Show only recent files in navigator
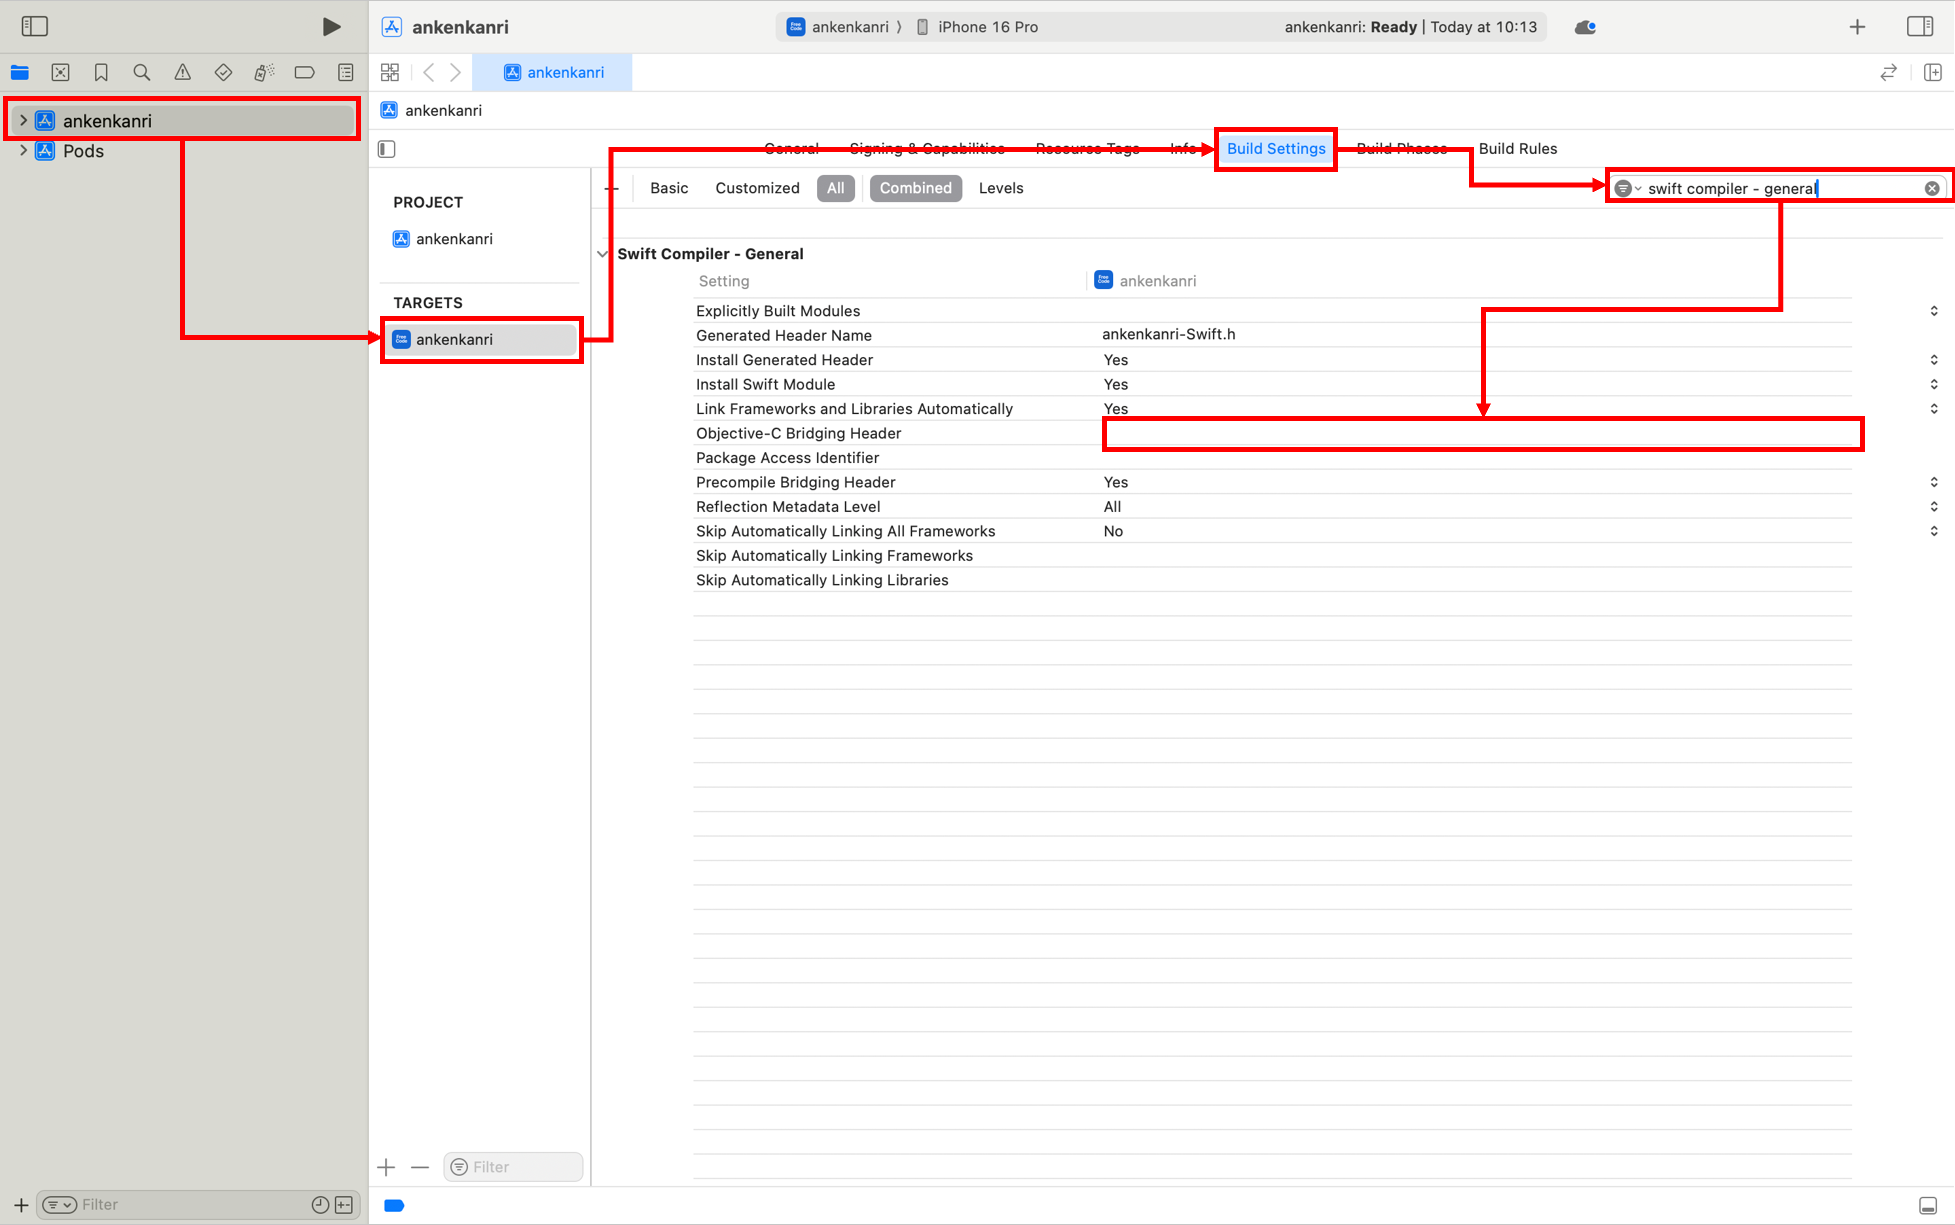 click(320, 1205)
